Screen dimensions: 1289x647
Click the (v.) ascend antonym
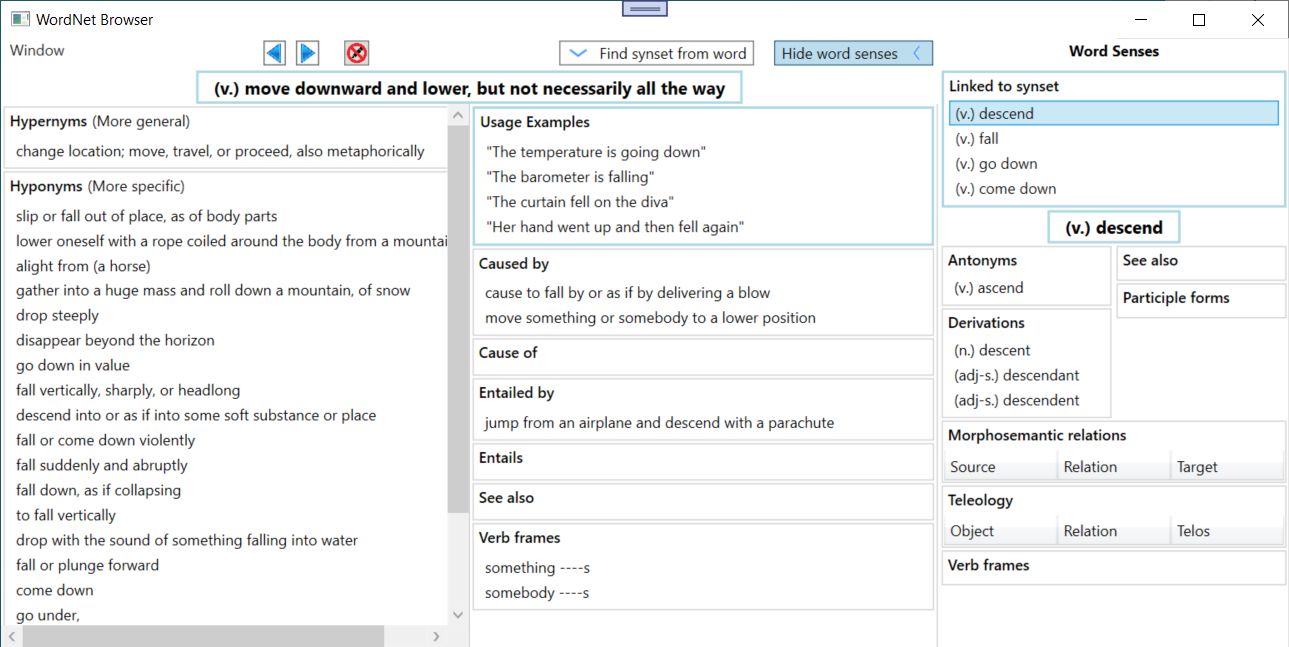989,288
